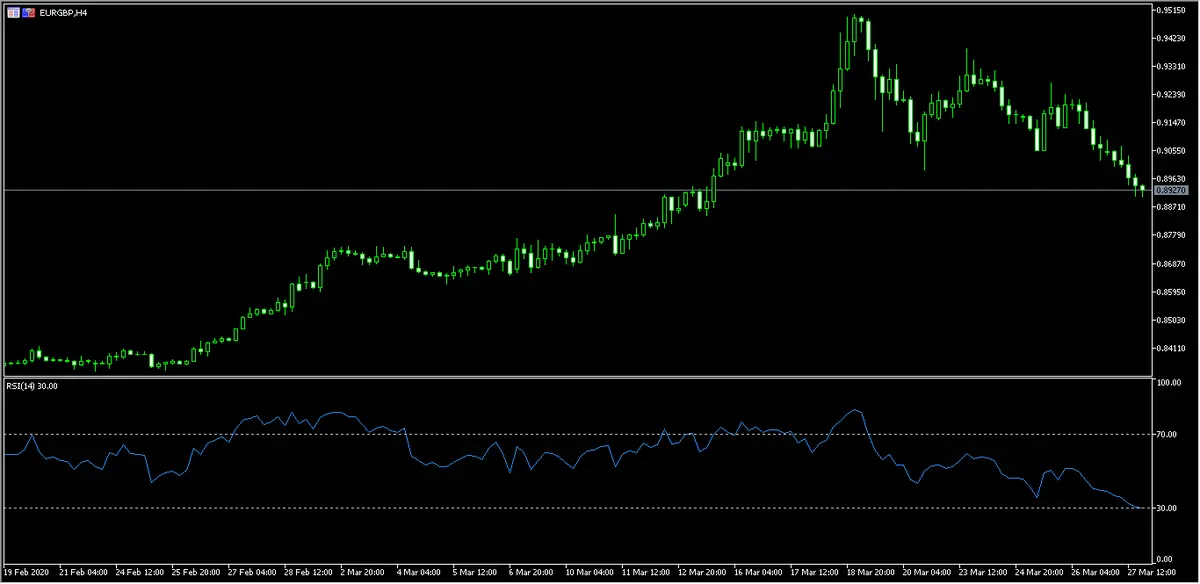Click the RSI 100.00 scale label
The width and height of the screenshot is (1200, 584).
click(x=1169, y=383)
